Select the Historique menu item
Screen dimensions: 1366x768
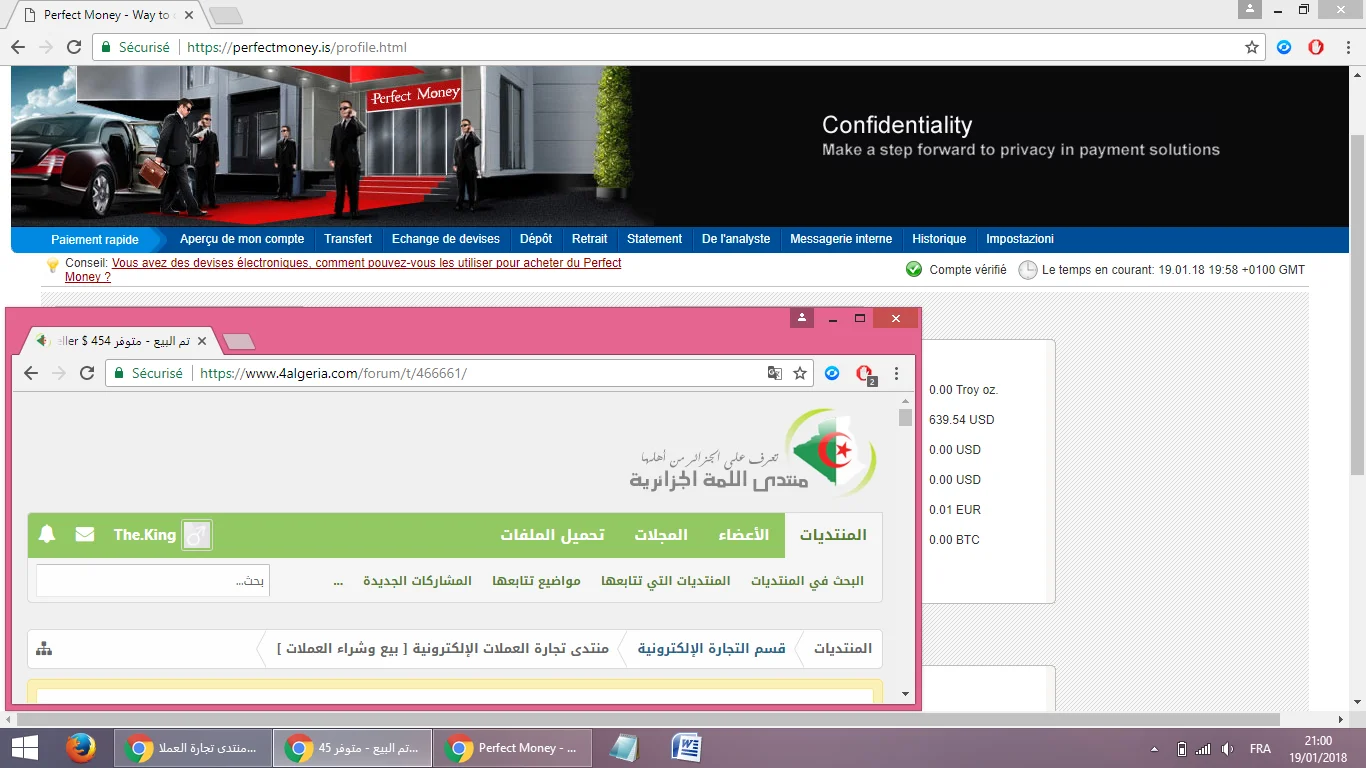click(939, 239)
